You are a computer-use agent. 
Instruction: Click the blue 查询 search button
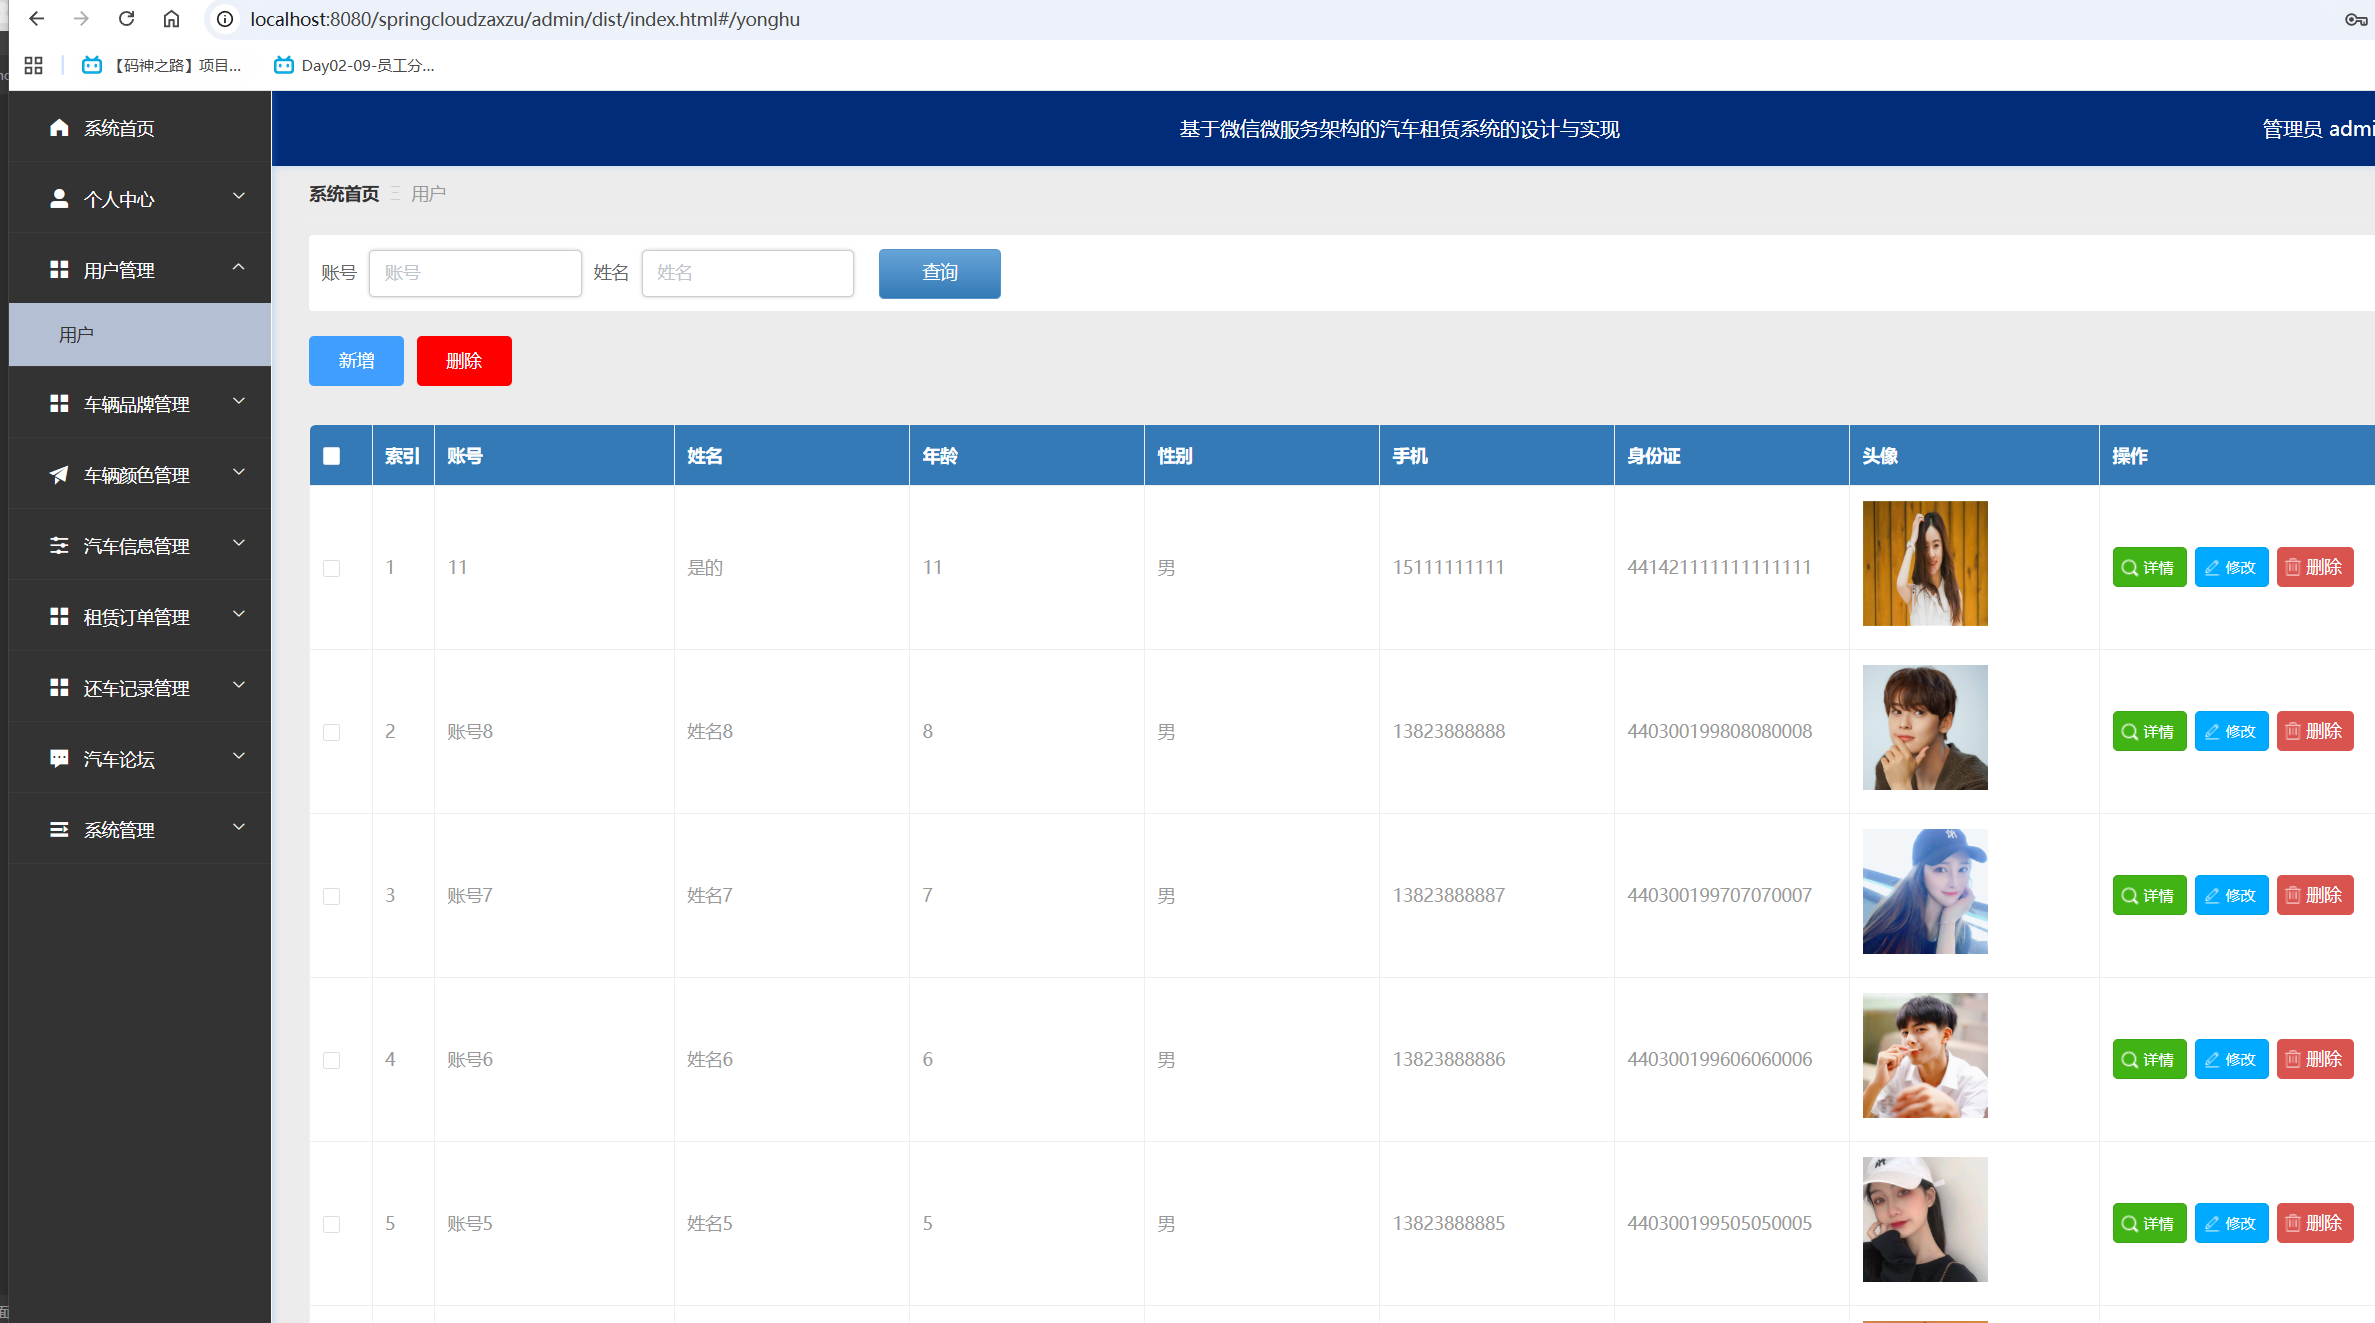click(x=939, y=273)
